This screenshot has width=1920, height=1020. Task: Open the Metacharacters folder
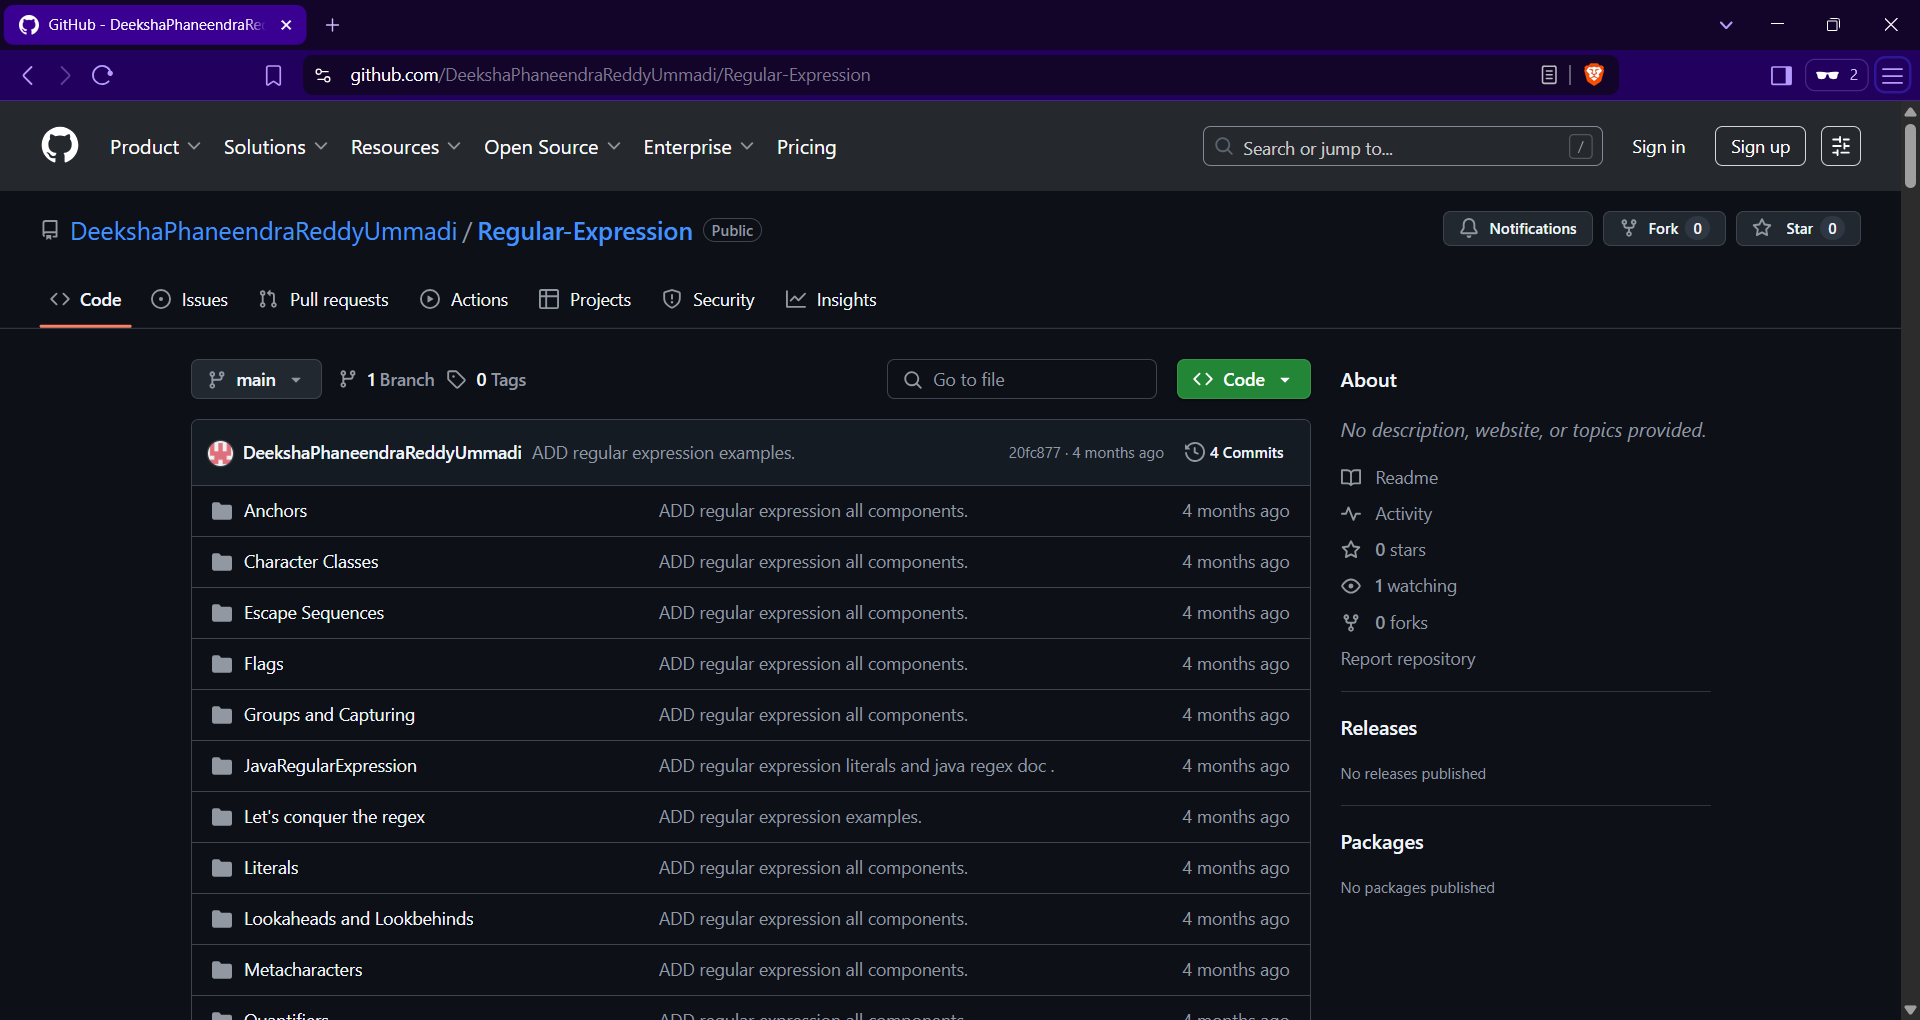coord(303,970)
